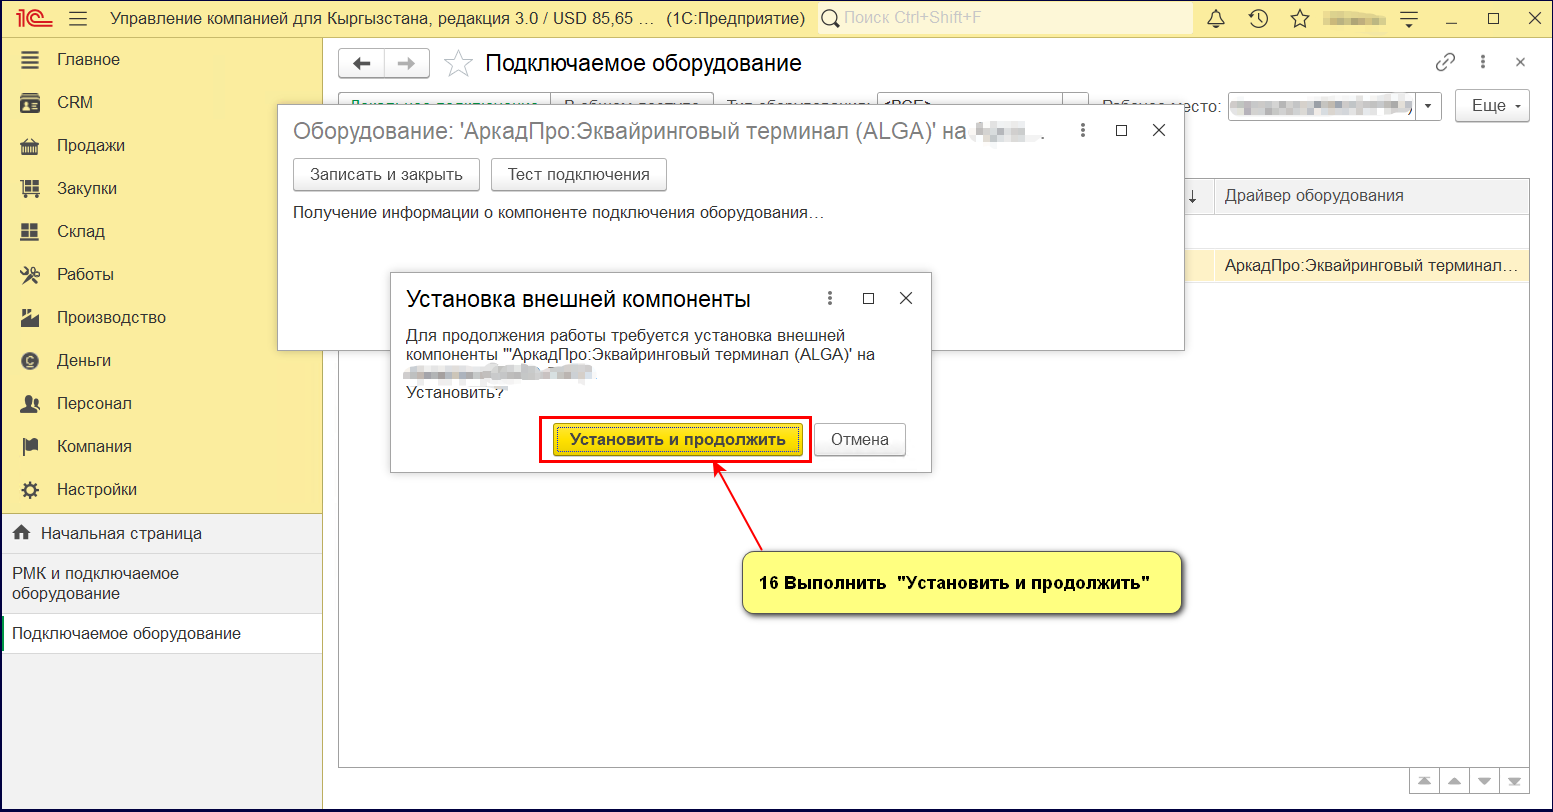This screenshot has width=1553, height=812.
Task: Copy link with chain icon
Action: 1445,62
